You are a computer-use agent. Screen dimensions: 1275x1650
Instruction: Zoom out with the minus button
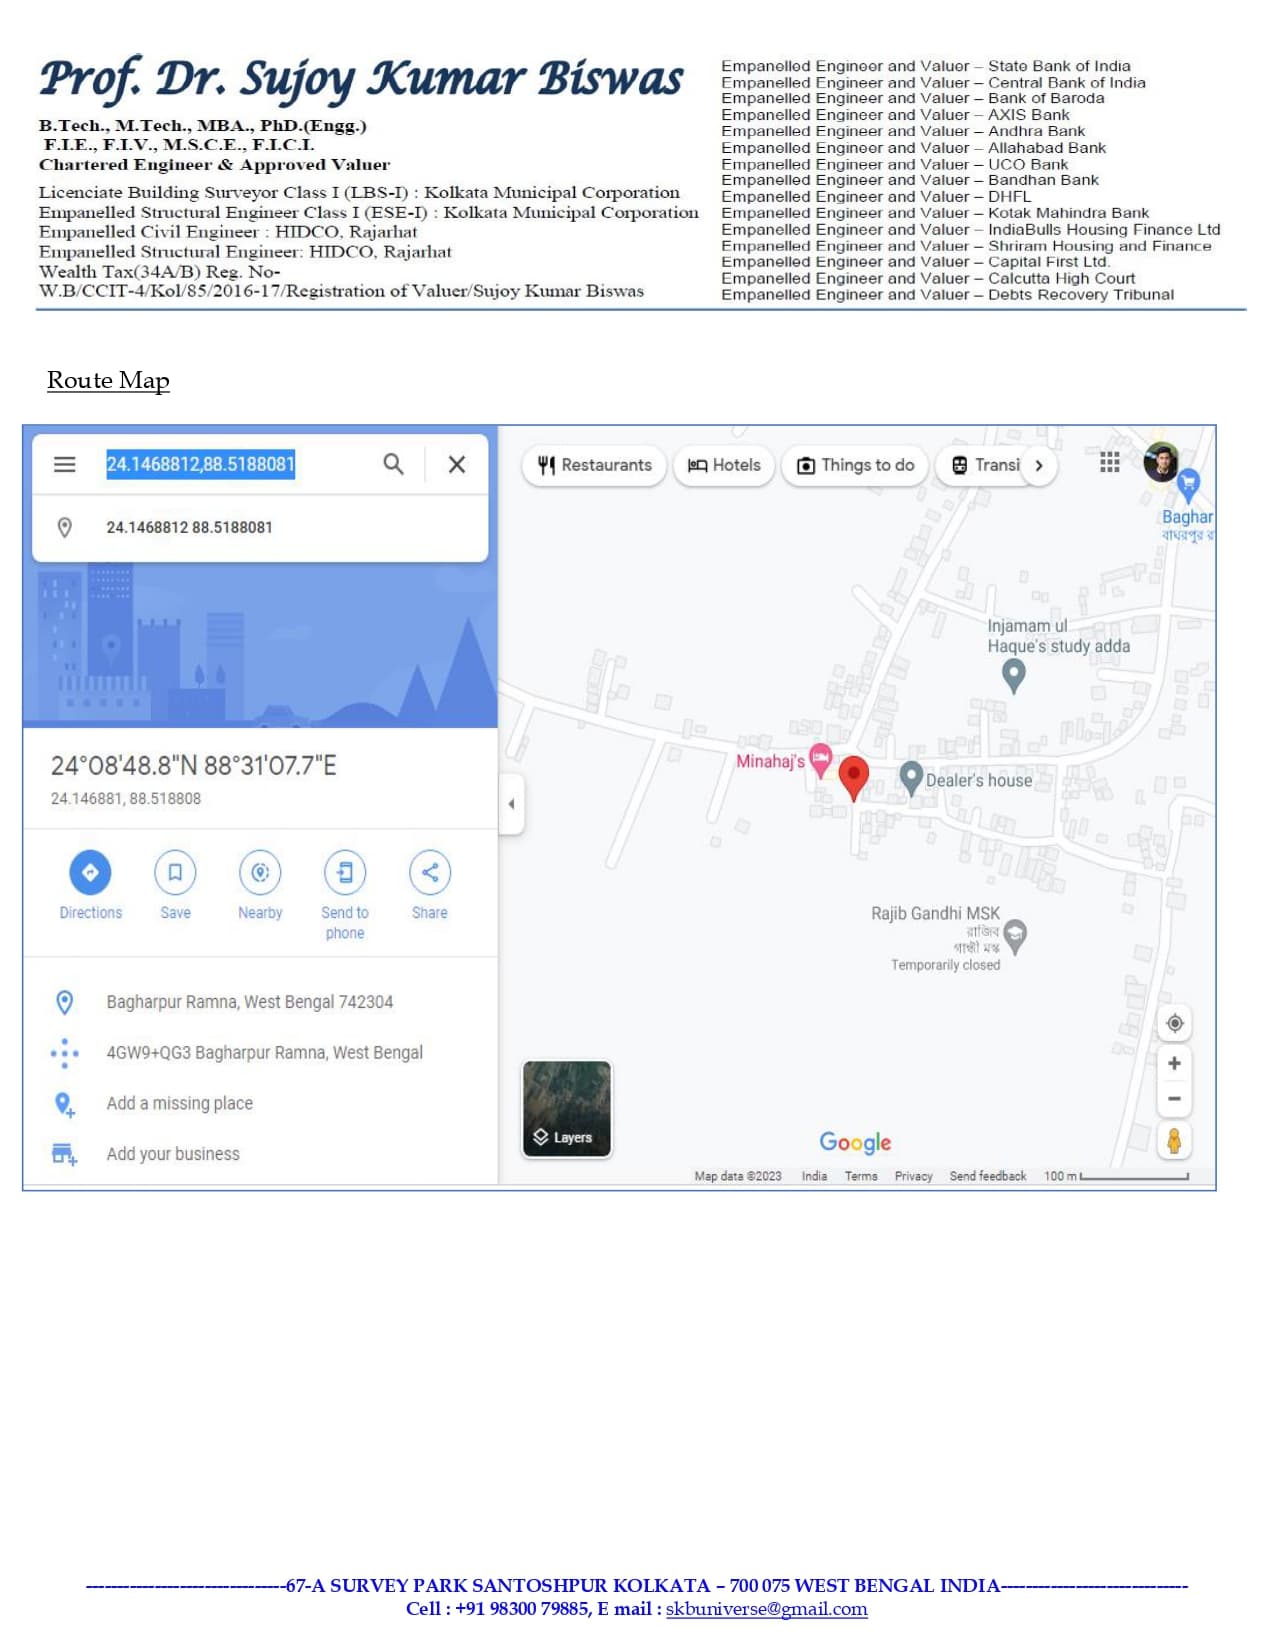point(1175,1098)
